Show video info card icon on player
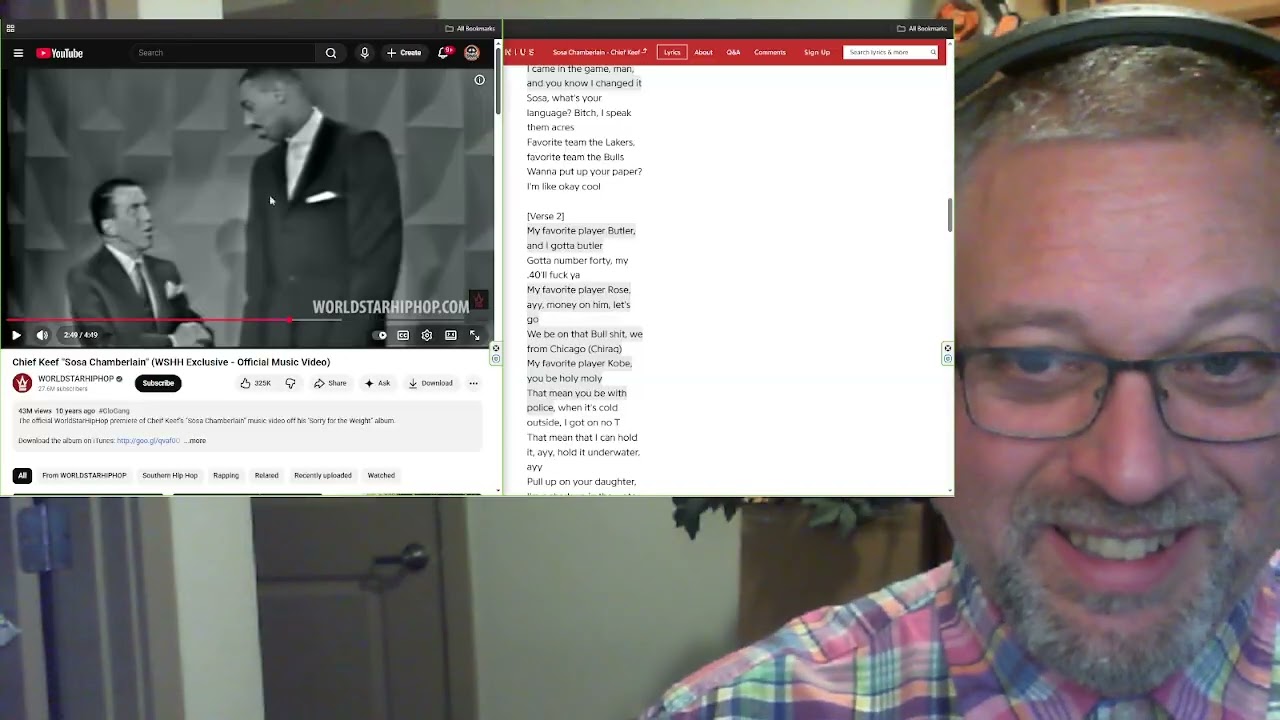 click(479, 80)
